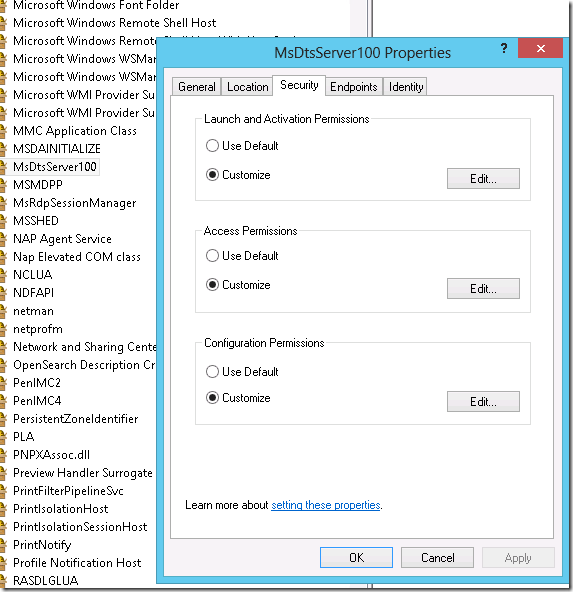Cancel the Properties dialog
Viewport: 573px width, 592px height.
[x=437, y=558]
